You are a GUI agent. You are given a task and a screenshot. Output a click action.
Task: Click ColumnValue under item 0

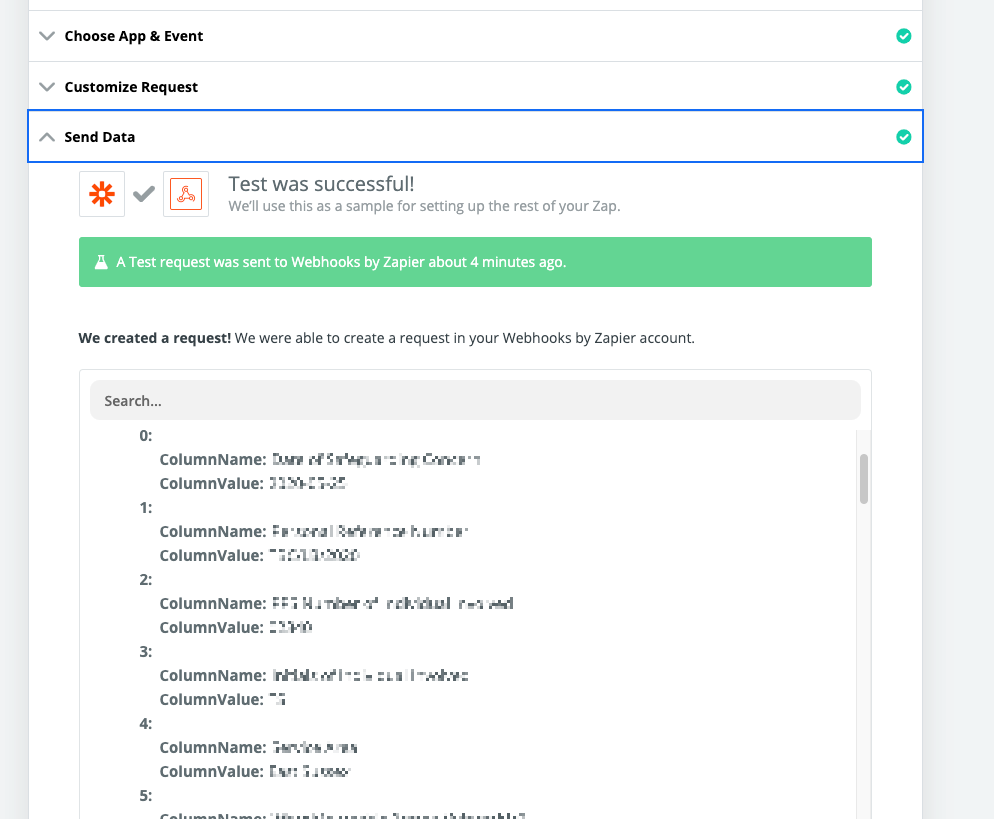coord(212,484)
